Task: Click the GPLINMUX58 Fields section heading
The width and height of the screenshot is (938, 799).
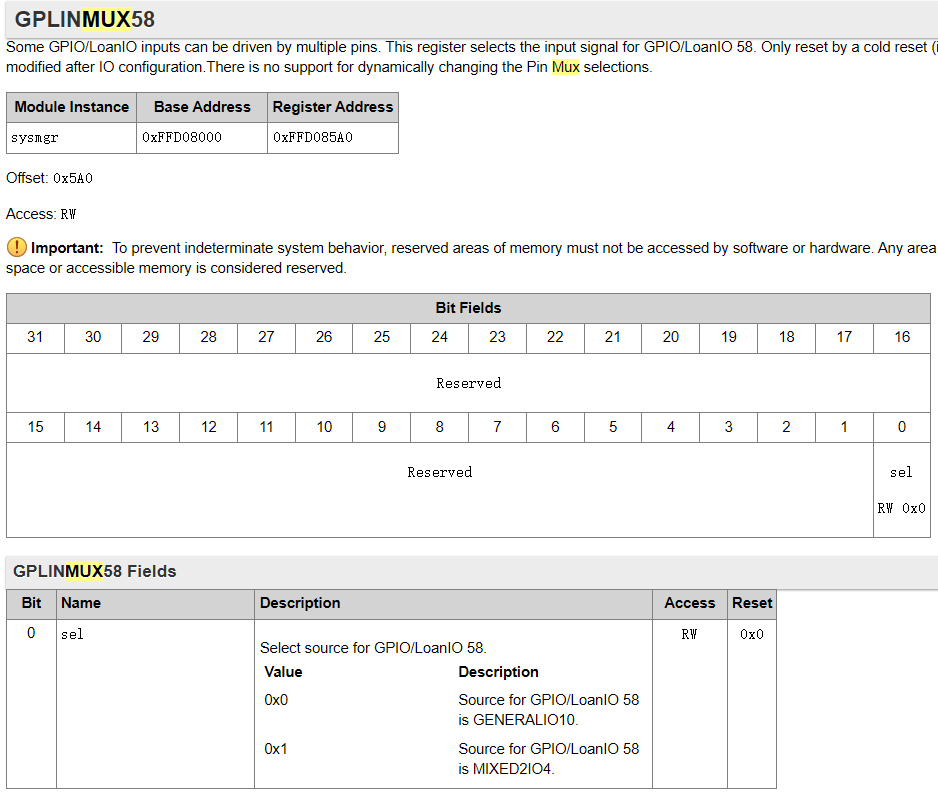Action: (x=95, y=571)
